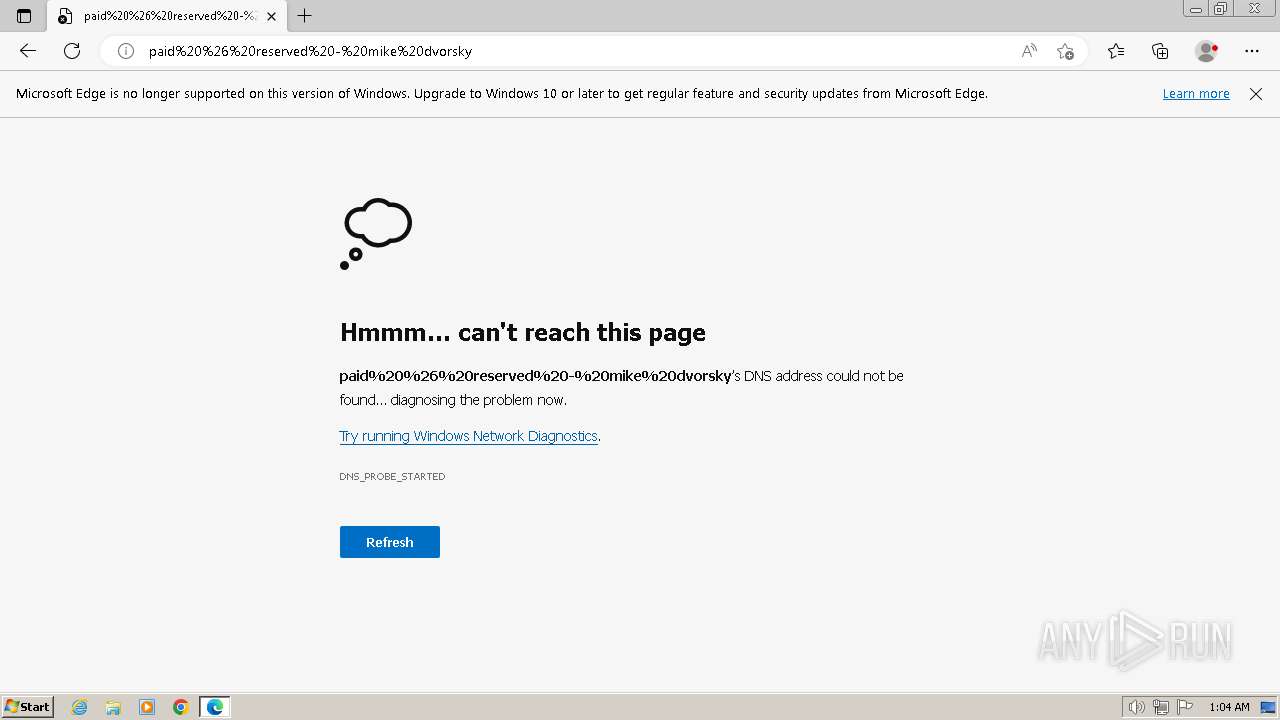Viewport: 1280px width, 720px height.
Task: Select Microsoft Edge taskbar icon
Action: (215, 707)
